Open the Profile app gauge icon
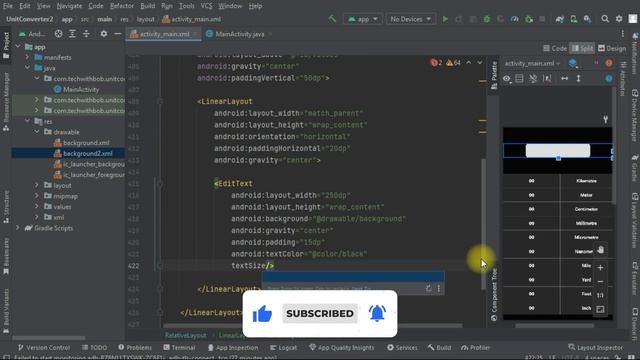Viewport: 640px width, 360px height. click(515, 19)
